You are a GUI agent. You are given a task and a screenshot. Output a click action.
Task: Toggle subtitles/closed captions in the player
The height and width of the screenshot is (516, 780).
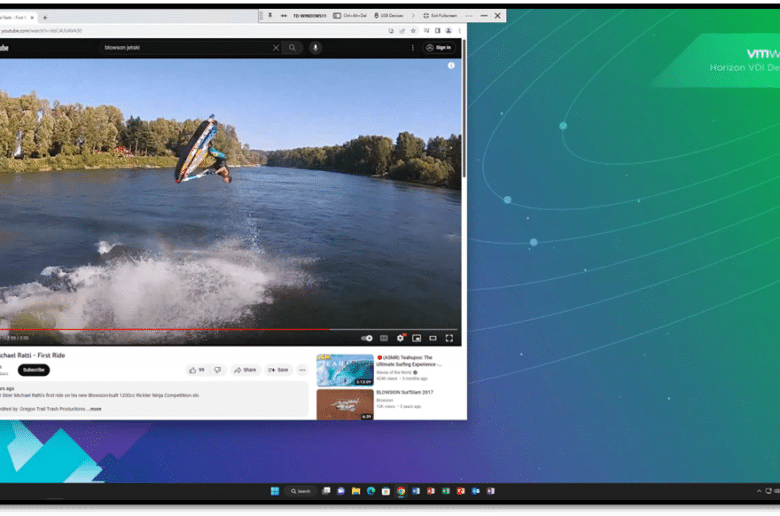[x=384, y=338]
